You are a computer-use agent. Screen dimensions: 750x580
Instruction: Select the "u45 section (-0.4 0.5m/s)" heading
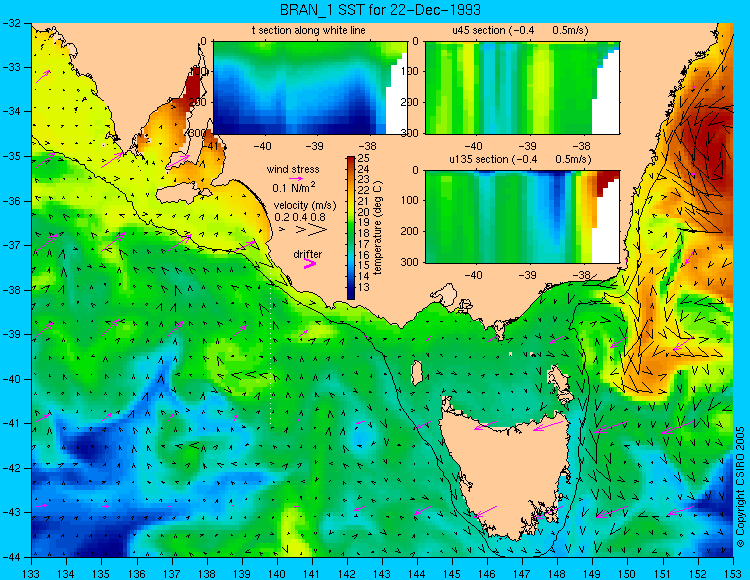pos(520,30)
